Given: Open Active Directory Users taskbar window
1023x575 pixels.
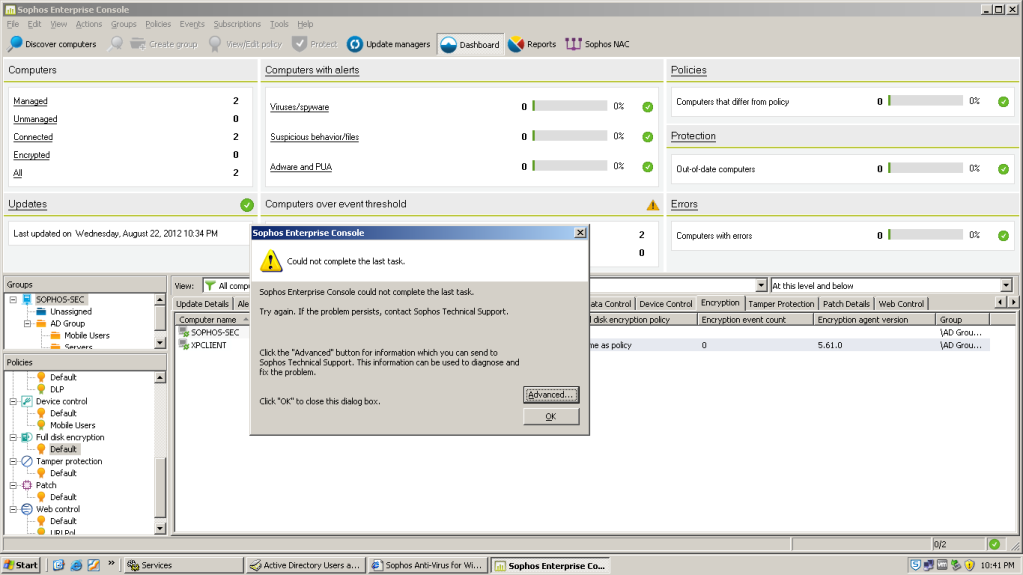Looking at the screenshot, I should coord(305,565).
